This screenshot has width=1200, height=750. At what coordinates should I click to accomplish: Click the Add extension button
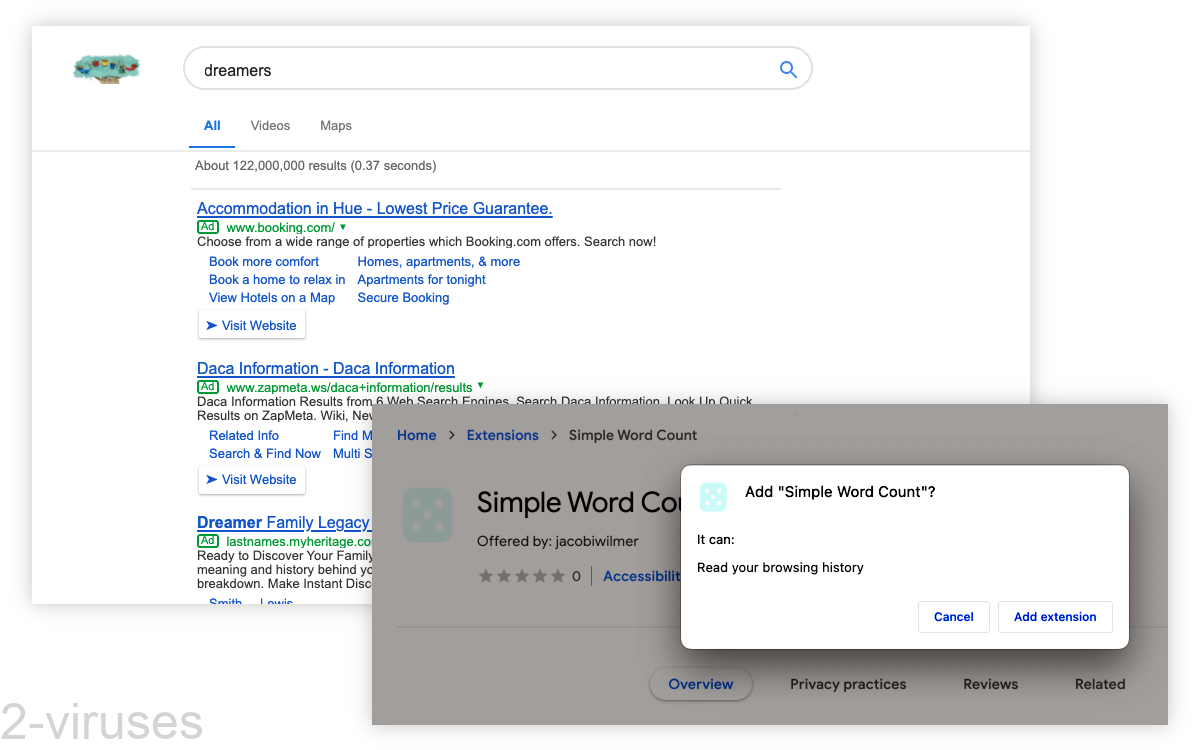coord(1055,617)
